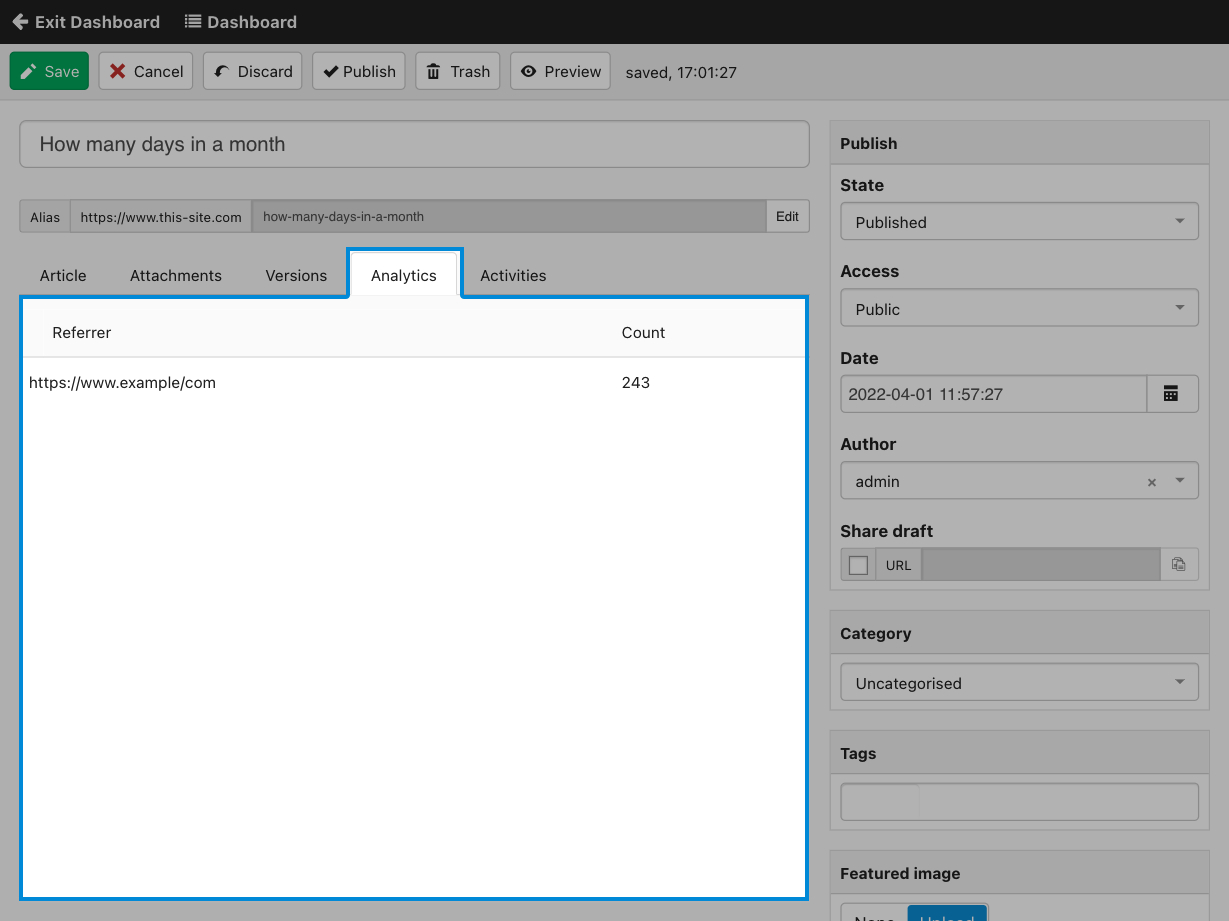Select the Analytics tab
The image size is (1229, 921).
click(x=404, y=276)
